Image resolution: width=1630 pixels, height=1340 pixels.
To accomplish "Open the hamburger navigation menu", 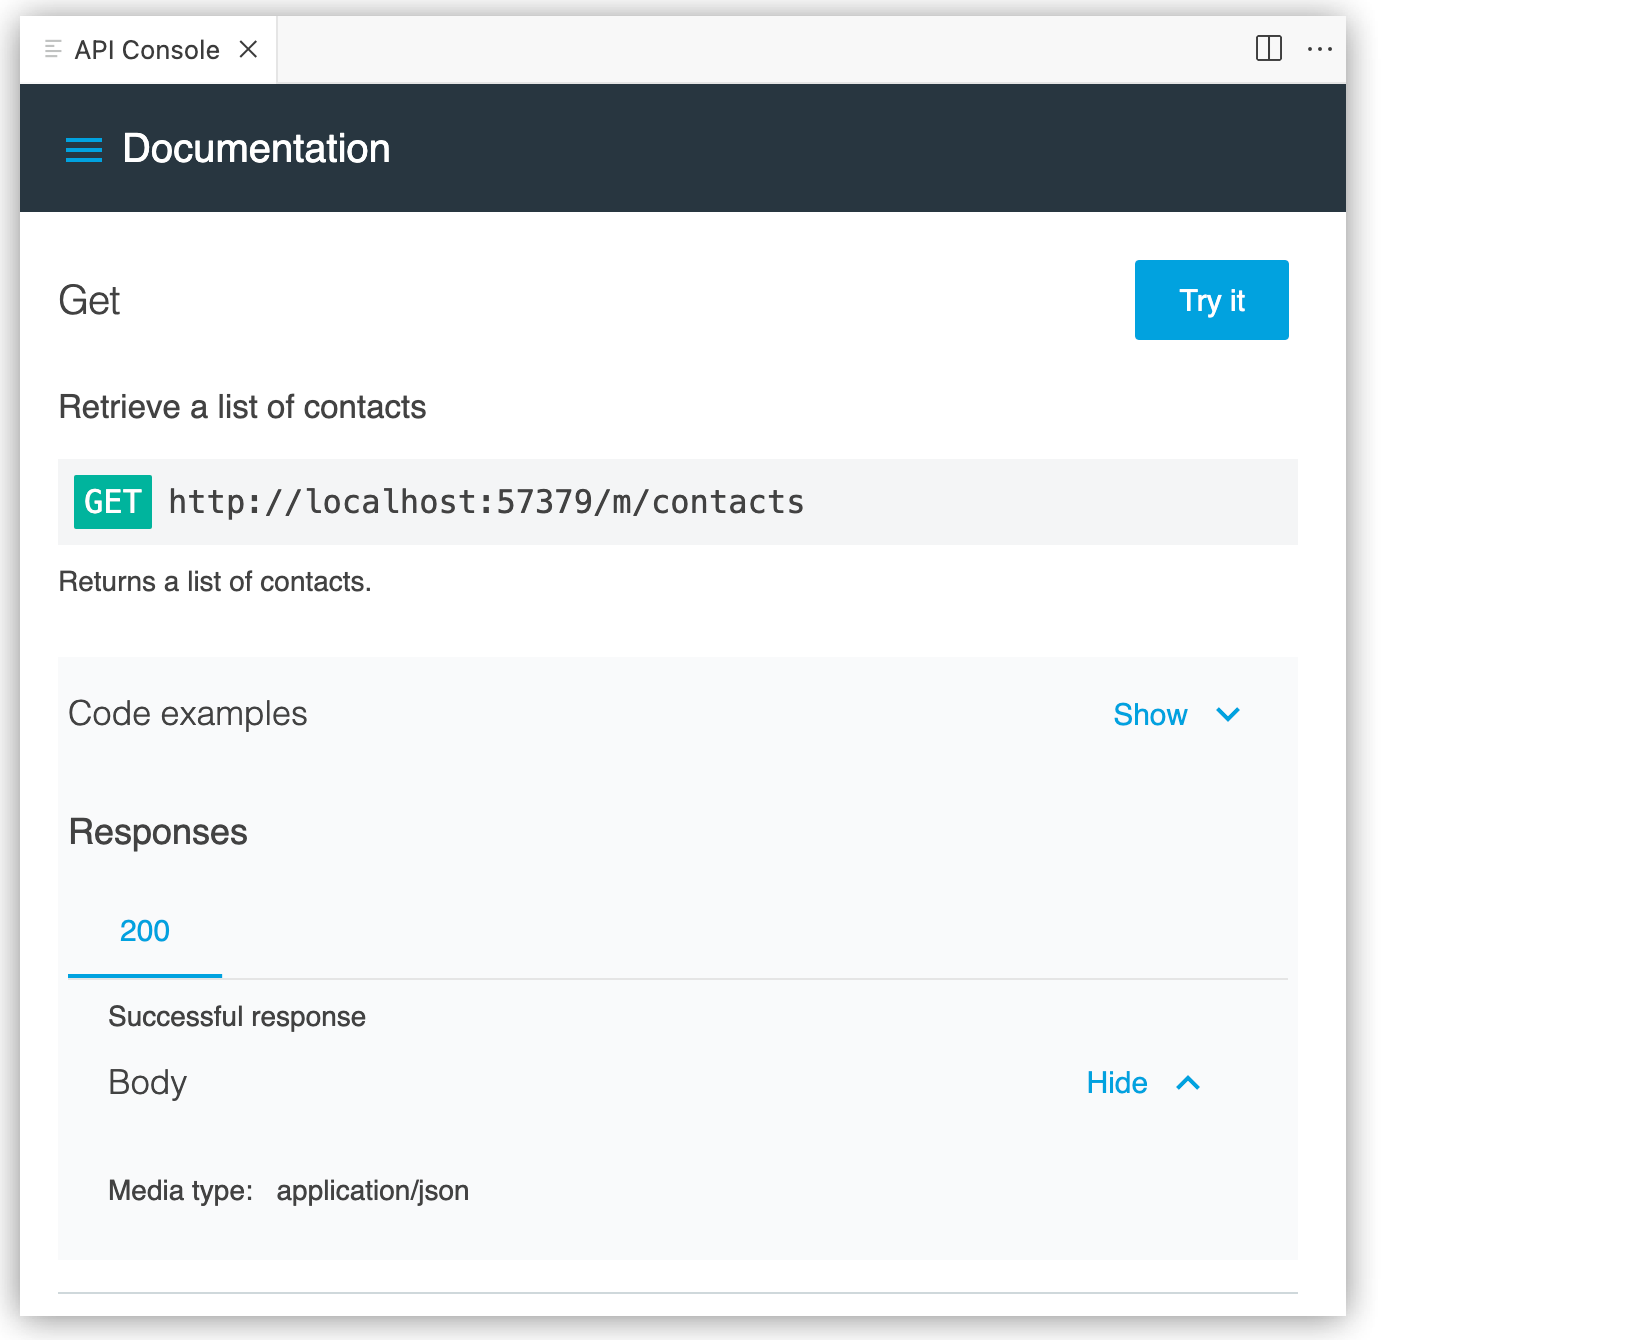I will pos(83,149).
